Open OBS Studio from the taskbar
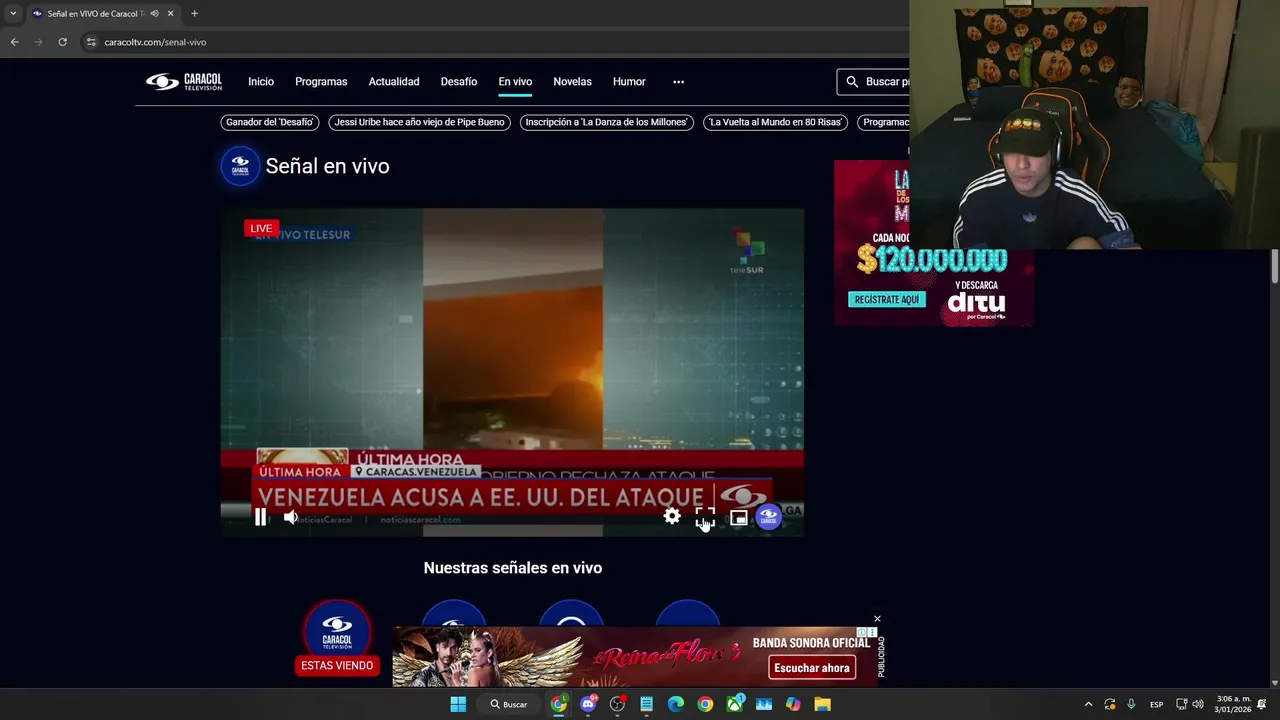The height and width of the screenshot is (720, 1280). tap(617, 704)
